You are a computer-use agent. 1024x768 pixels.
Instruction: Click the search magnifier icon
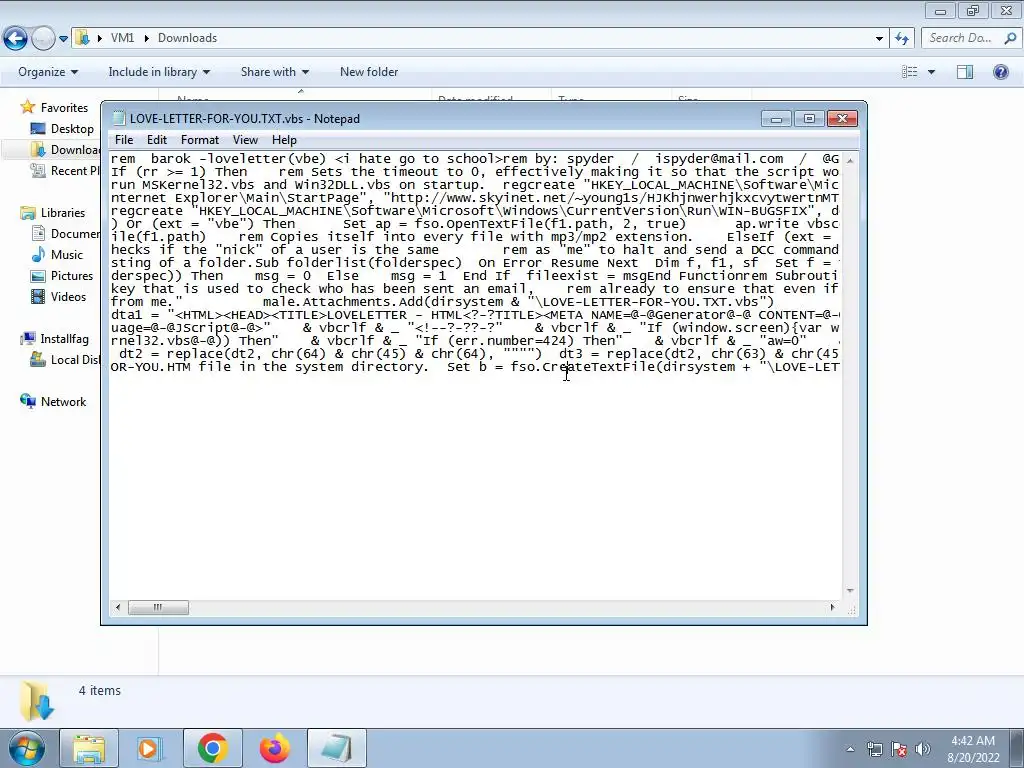[1010, 38]
